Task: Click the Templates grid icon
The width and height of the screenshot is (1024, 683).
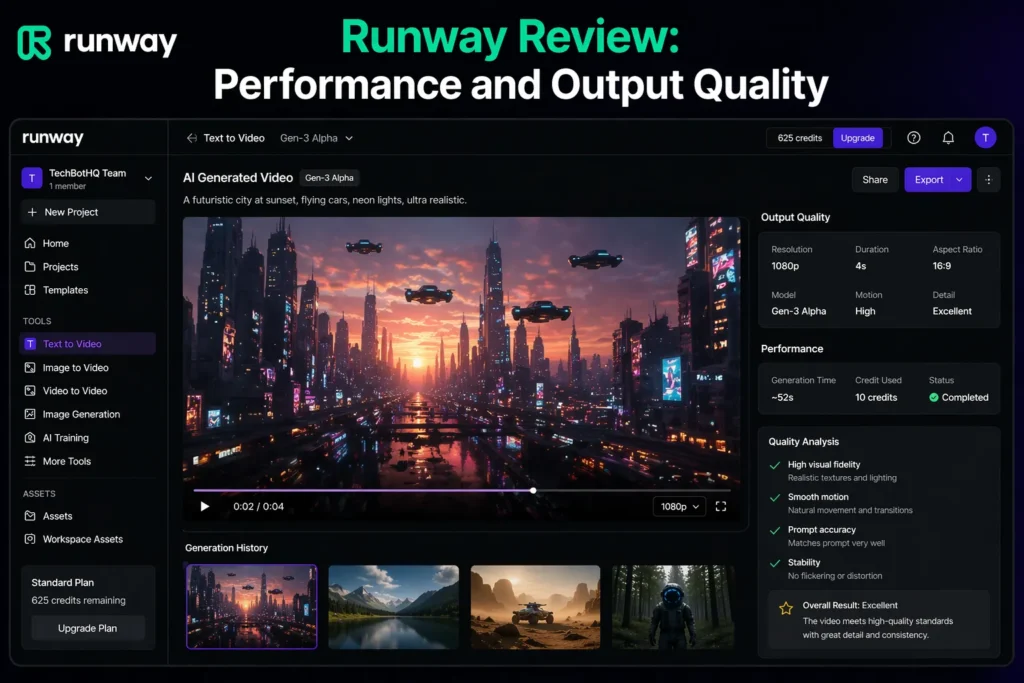Action: pos(30,290)
